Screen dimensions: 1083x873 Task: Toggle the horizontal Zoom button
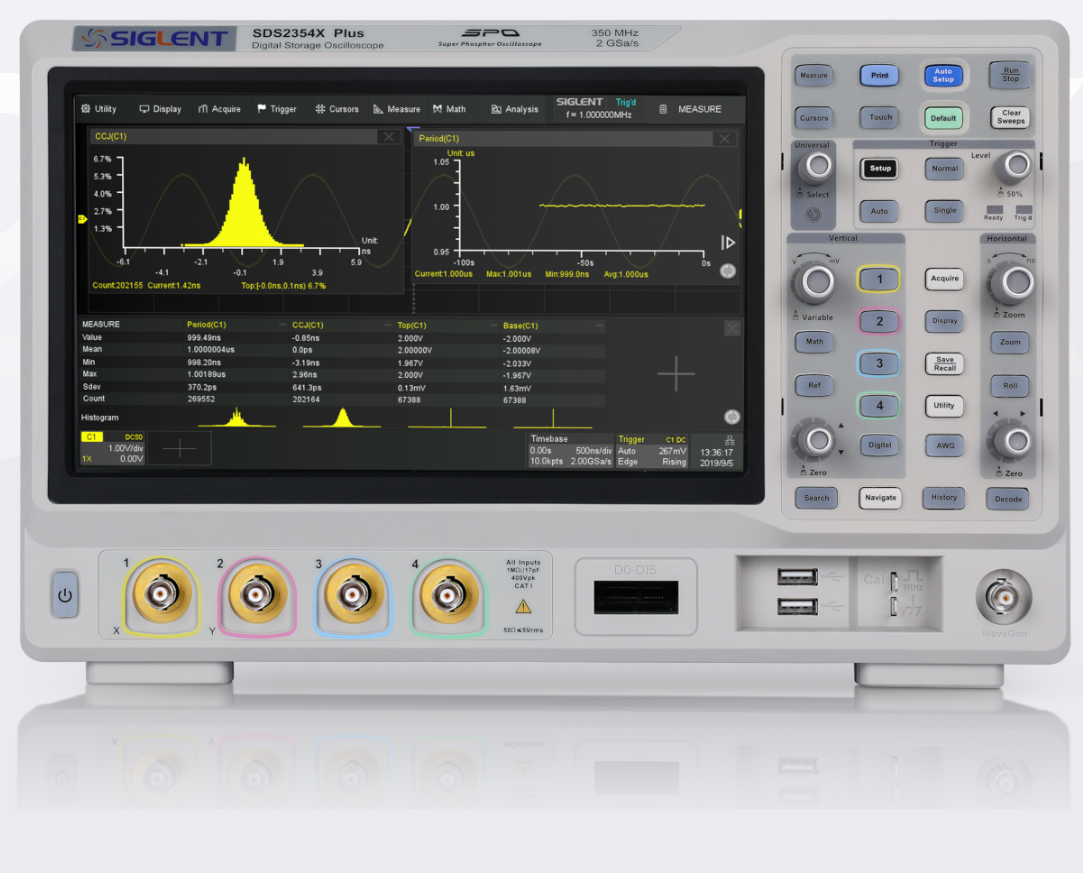point(1010,343)
